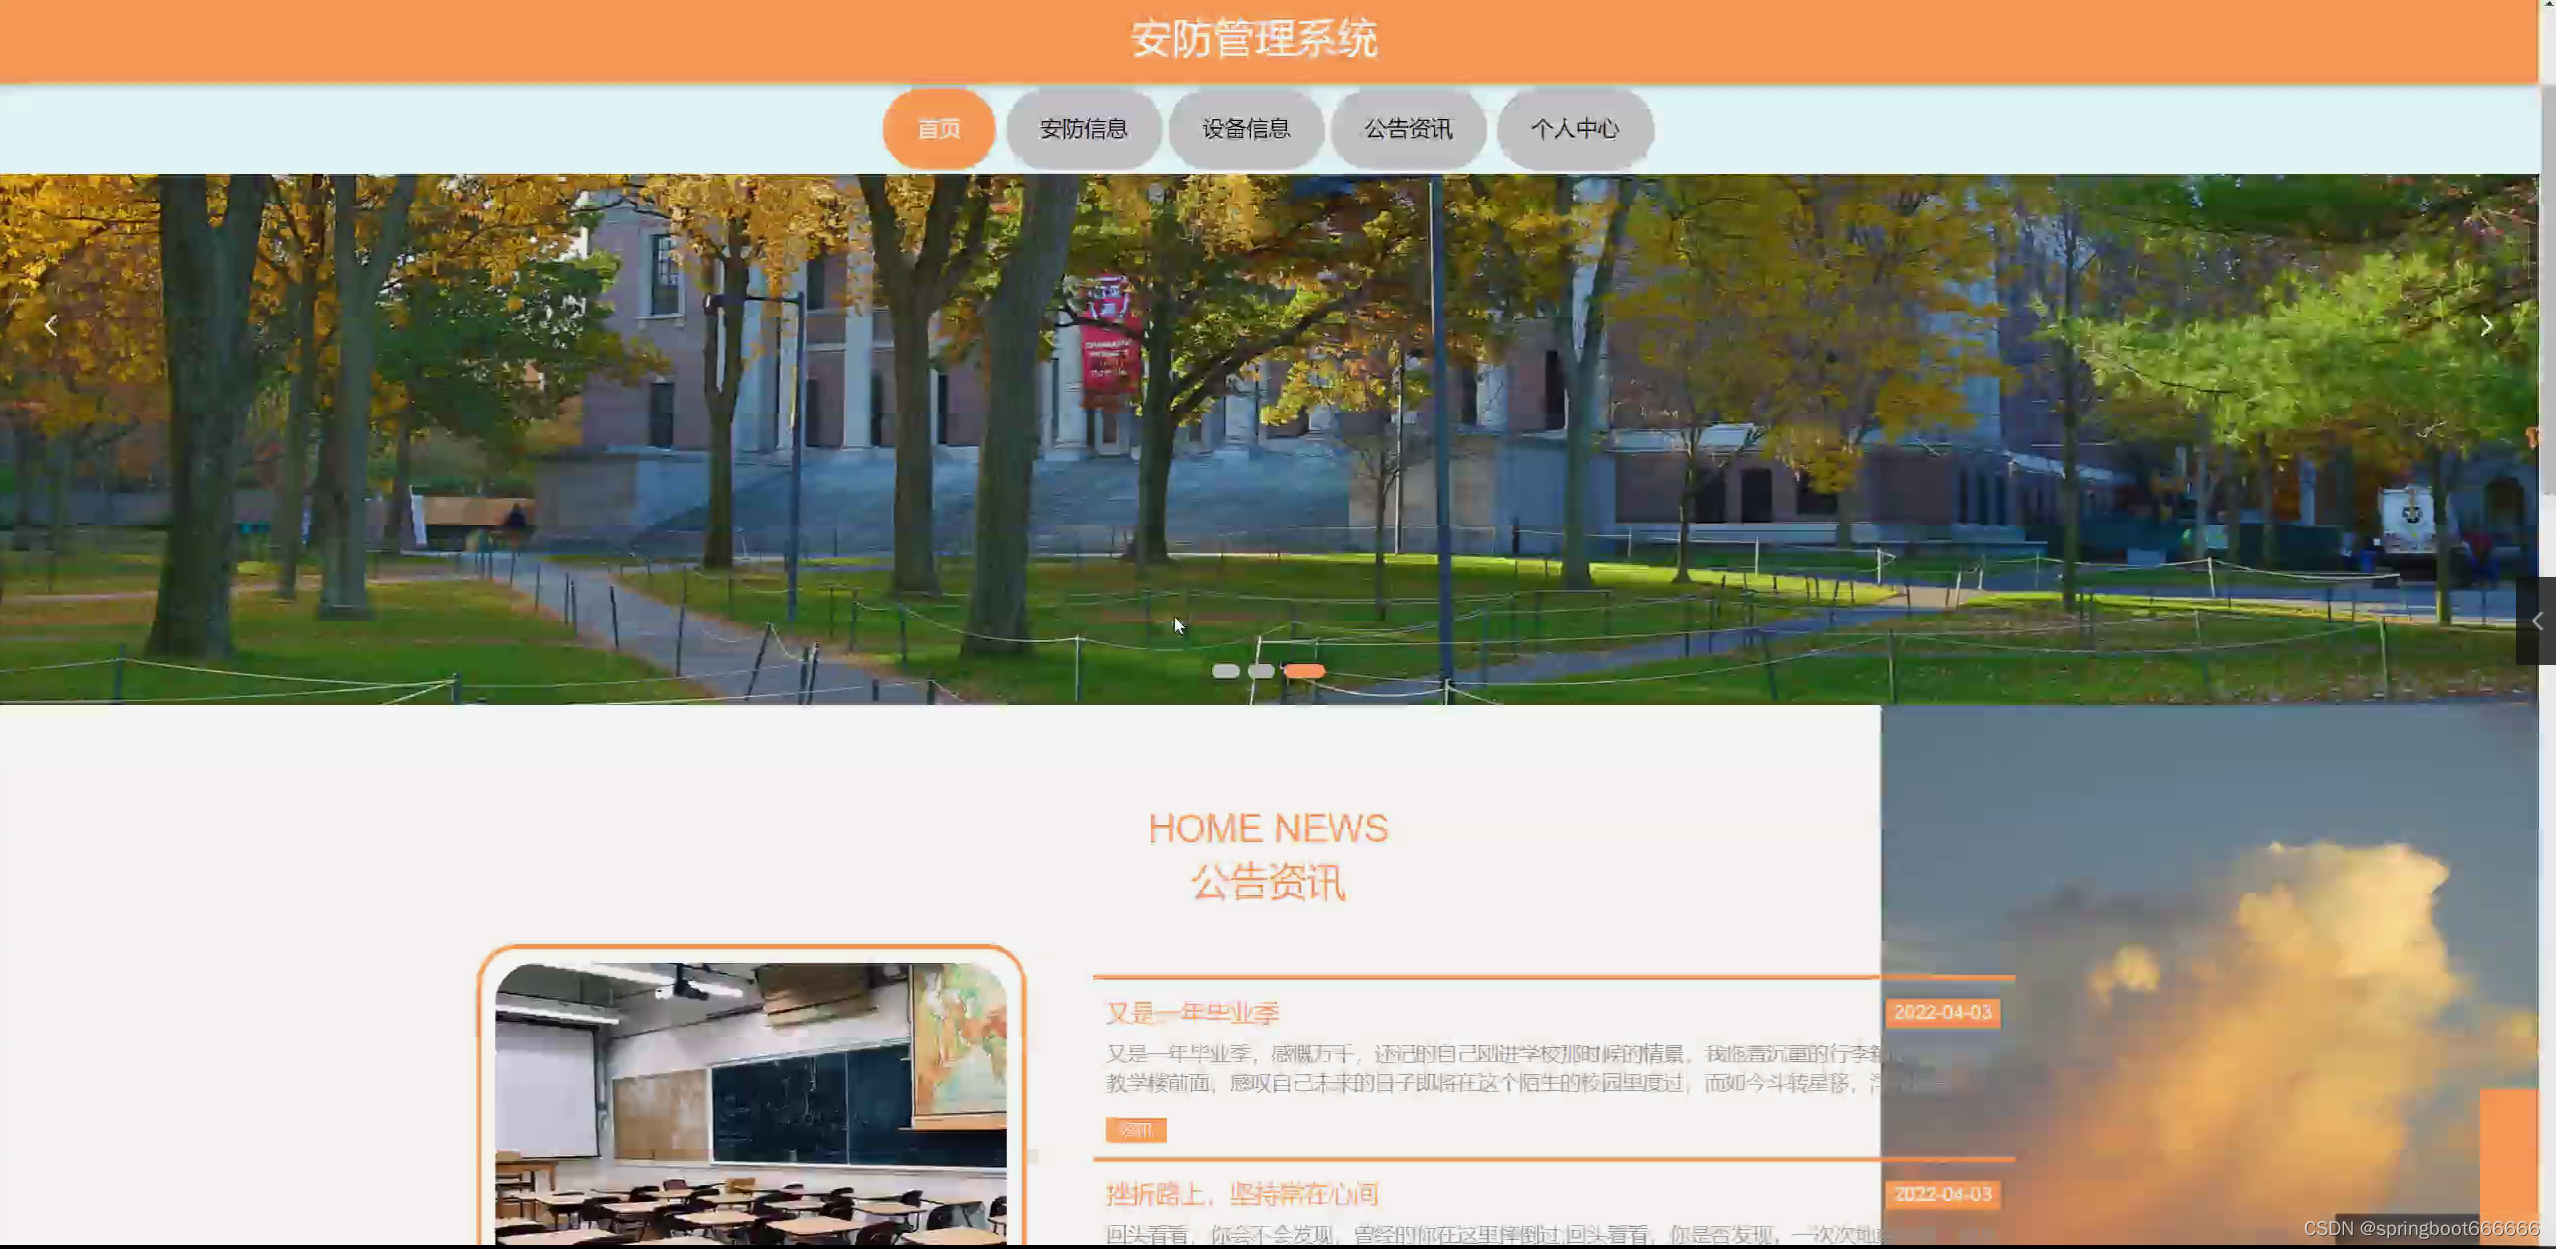The image size is (2556, 1249).
Task: Open the 安防信息 menu item
Action: pos(1083,129)
